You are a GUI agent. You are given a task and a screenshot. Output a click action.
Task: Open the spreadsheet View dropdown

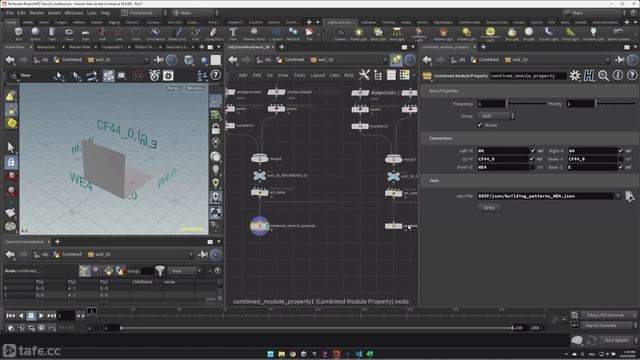(185, 271)
